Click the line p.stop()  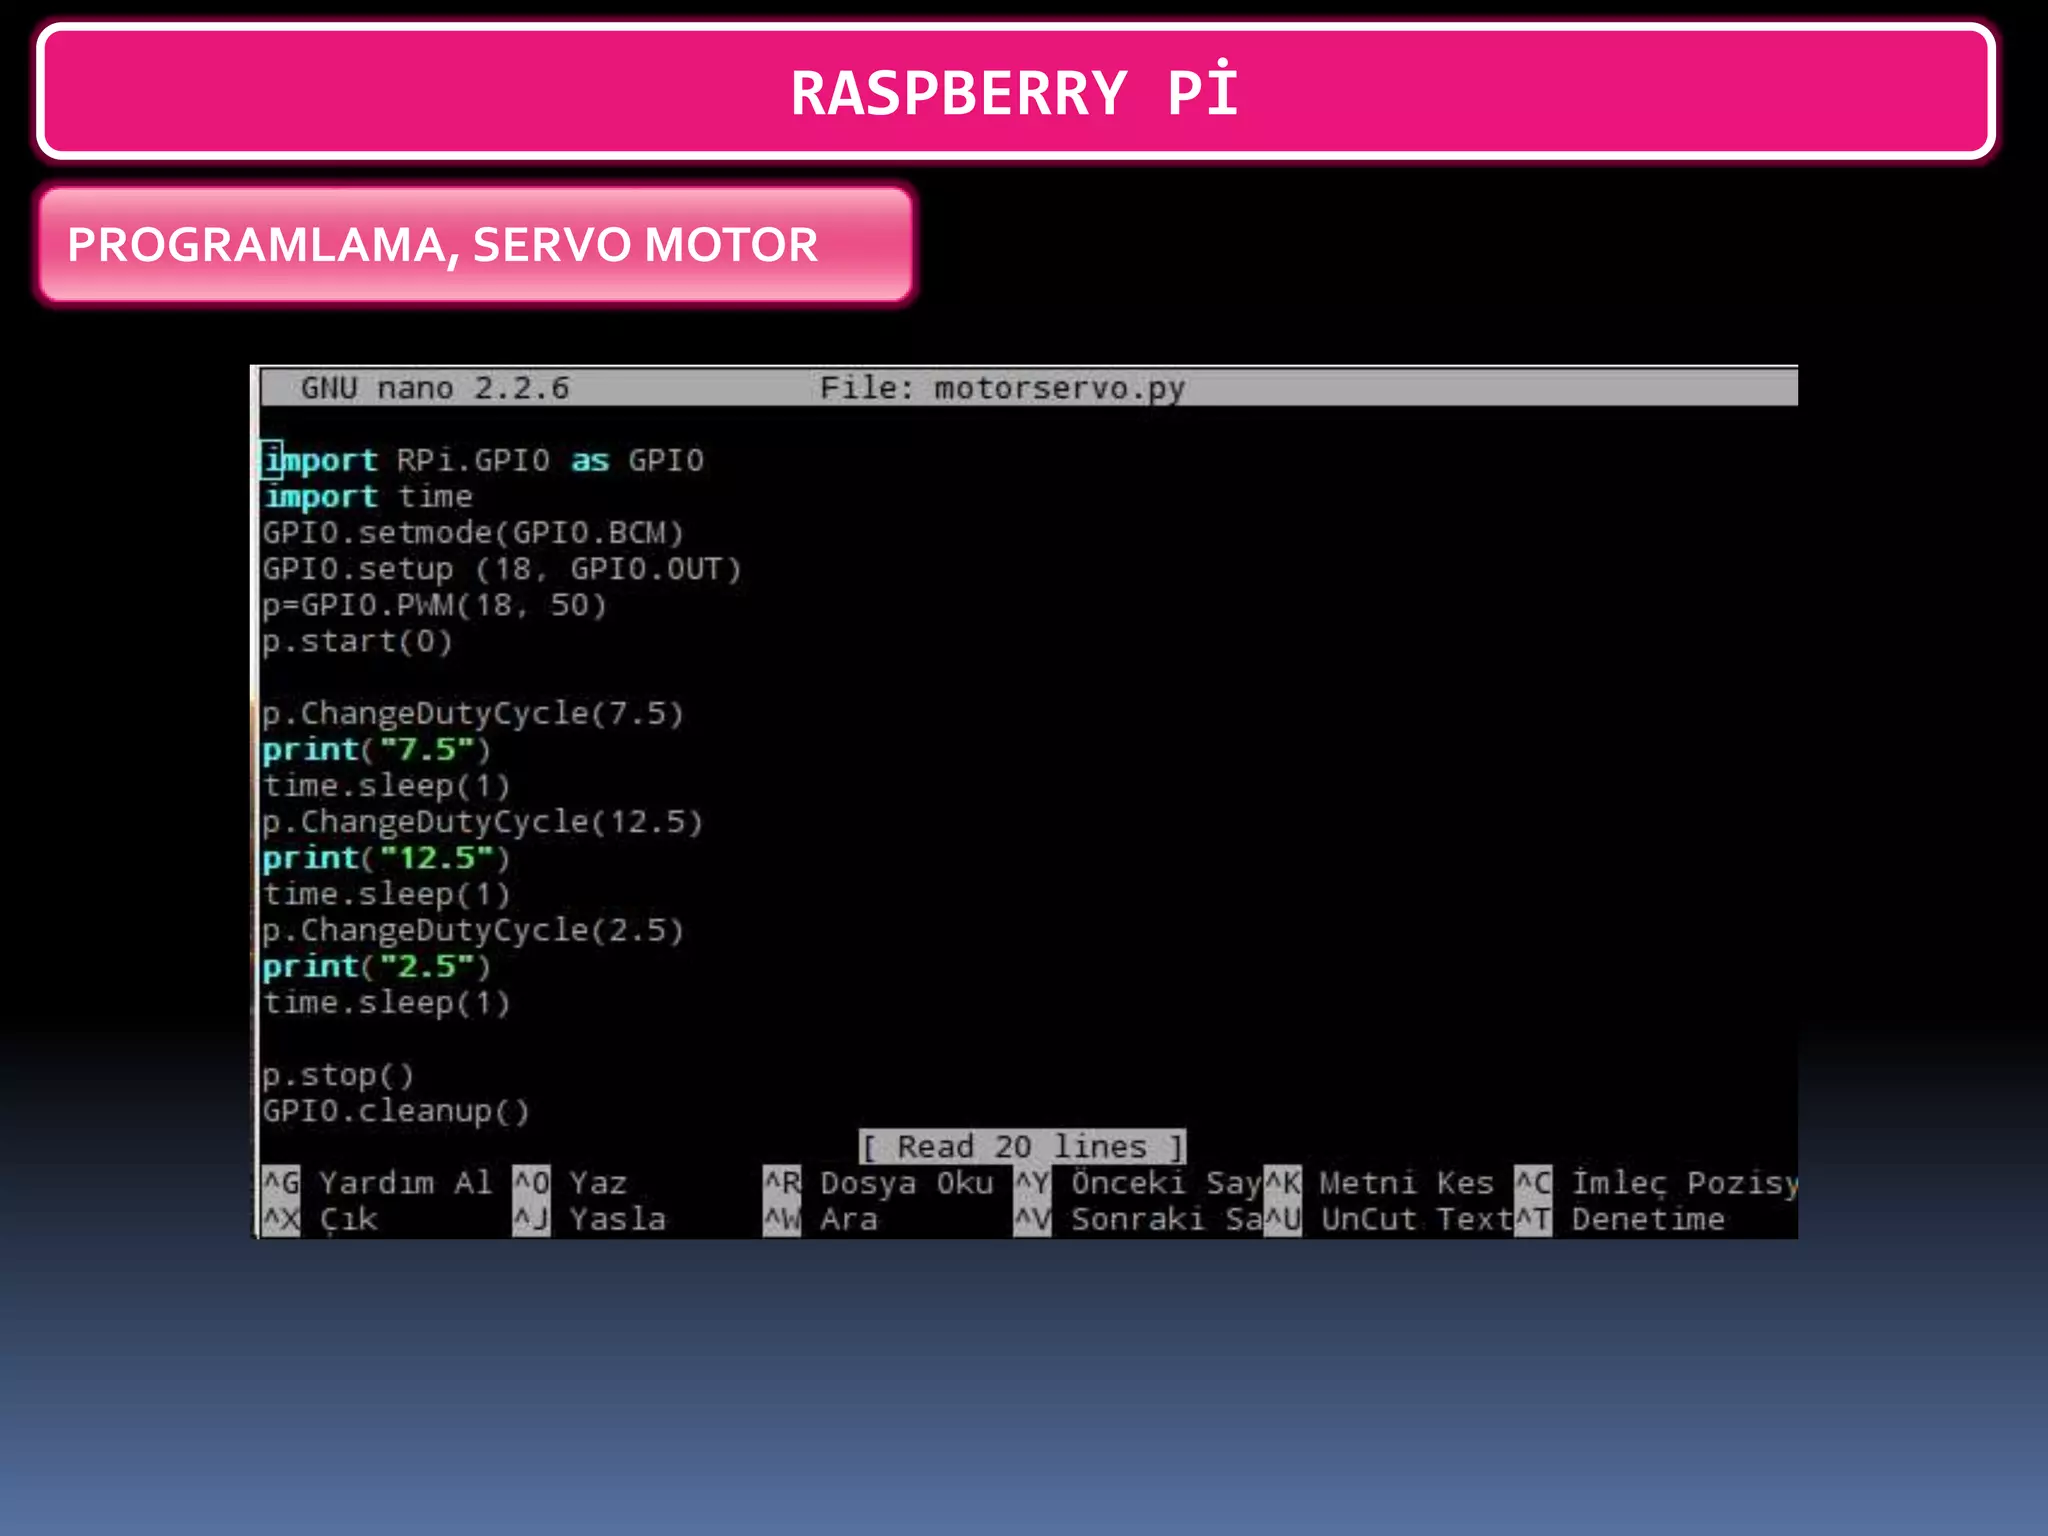coord(338,1076)
